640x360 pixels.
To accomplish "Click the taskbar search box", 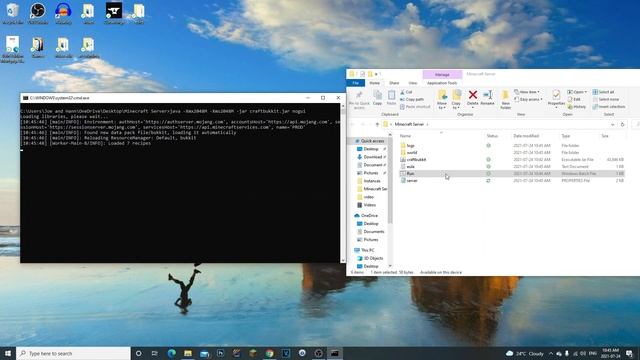I will (x=73, y=353).
